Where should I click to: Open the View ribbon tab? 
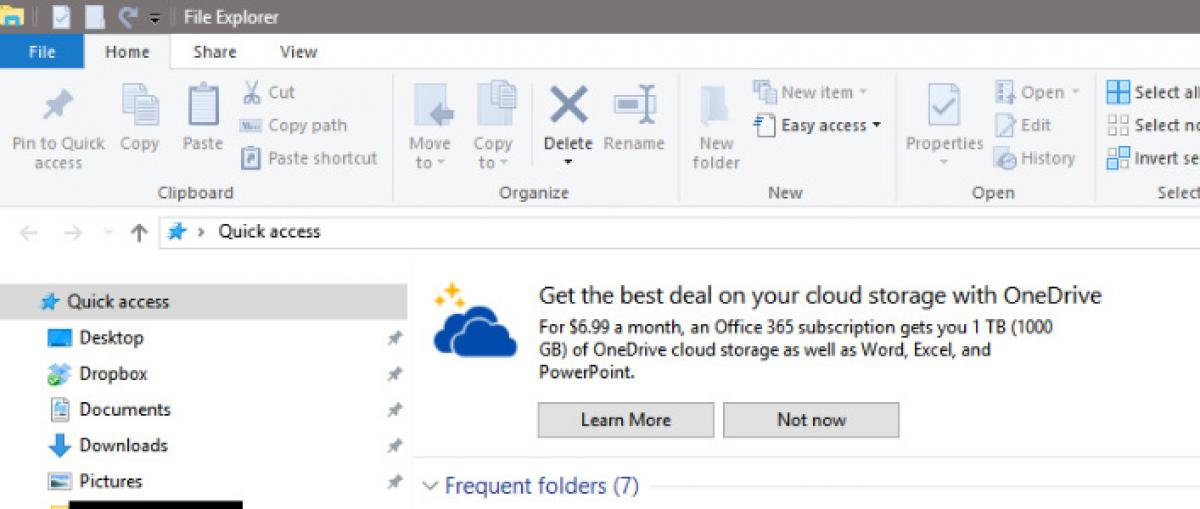pyautogui.click(x=298, y=52)
